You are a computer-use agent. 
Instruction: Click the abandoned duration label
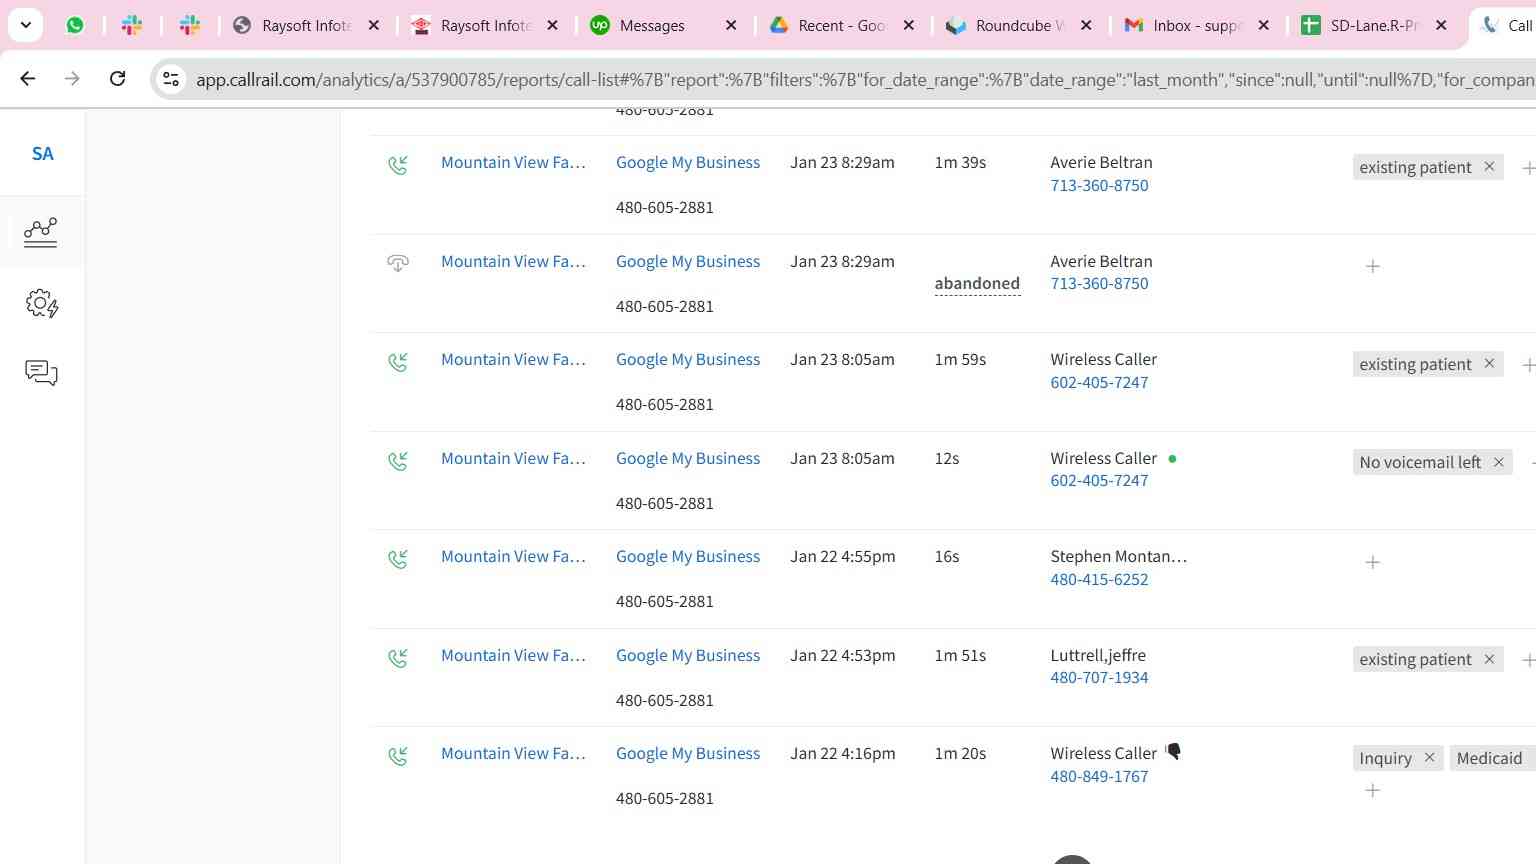point(976,284)
